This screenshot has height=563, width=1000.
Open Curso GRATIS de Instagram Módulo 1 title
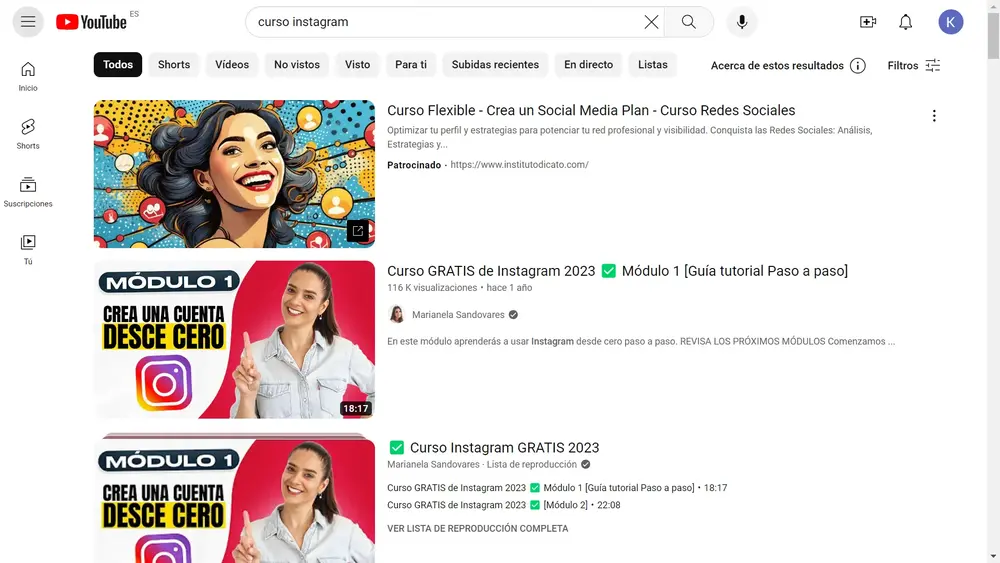[617, 271]
